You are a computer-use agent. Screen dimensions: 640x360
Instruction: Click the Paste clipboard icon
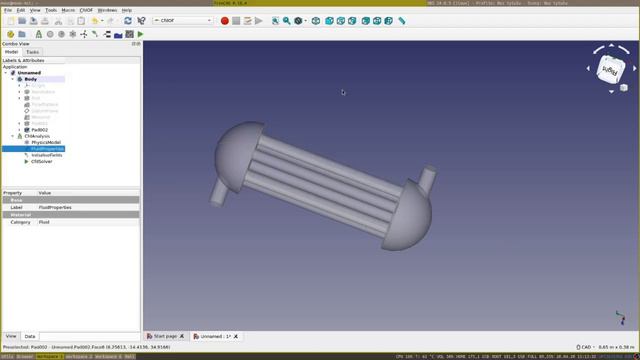click(x=81, y=21)
